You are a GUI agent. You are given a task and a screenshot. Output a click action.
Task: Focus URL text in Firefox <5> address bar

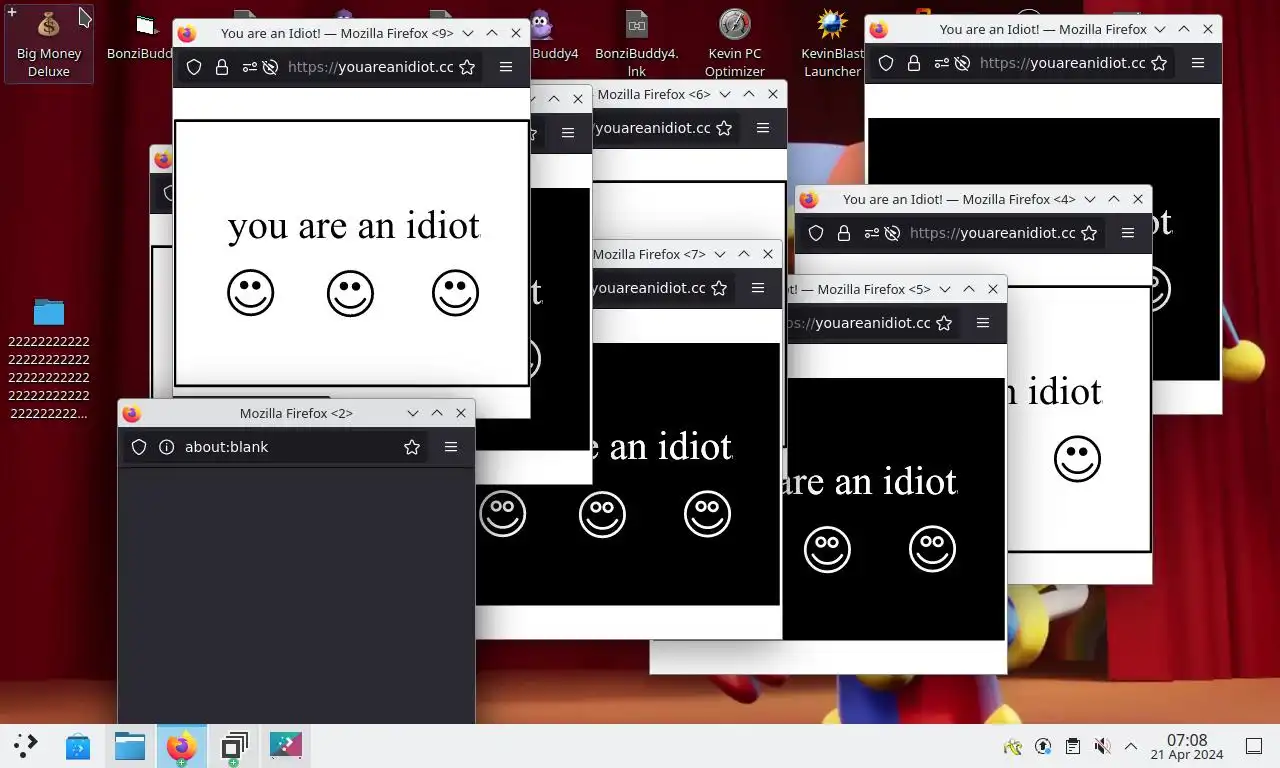pos(860,323)
